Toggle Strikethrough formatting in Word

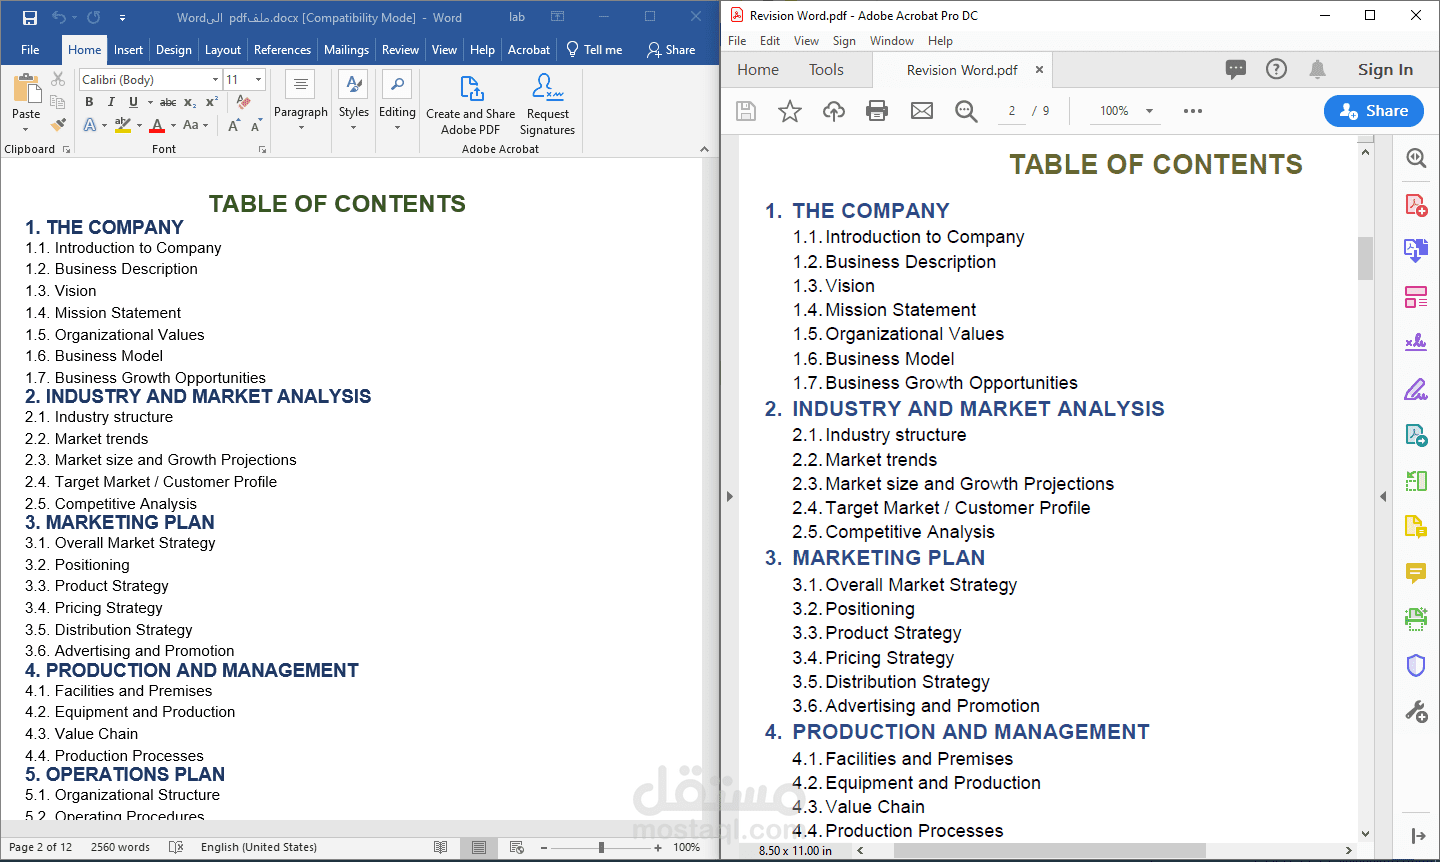(x=168, y=102)
